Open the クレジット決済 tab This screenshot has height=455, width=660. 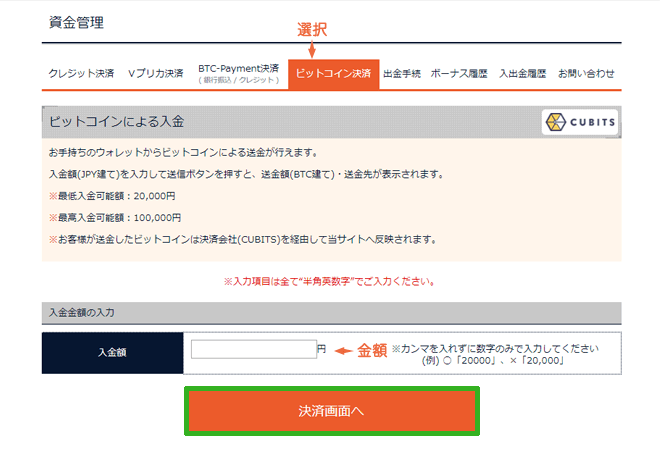click(81, 74)
